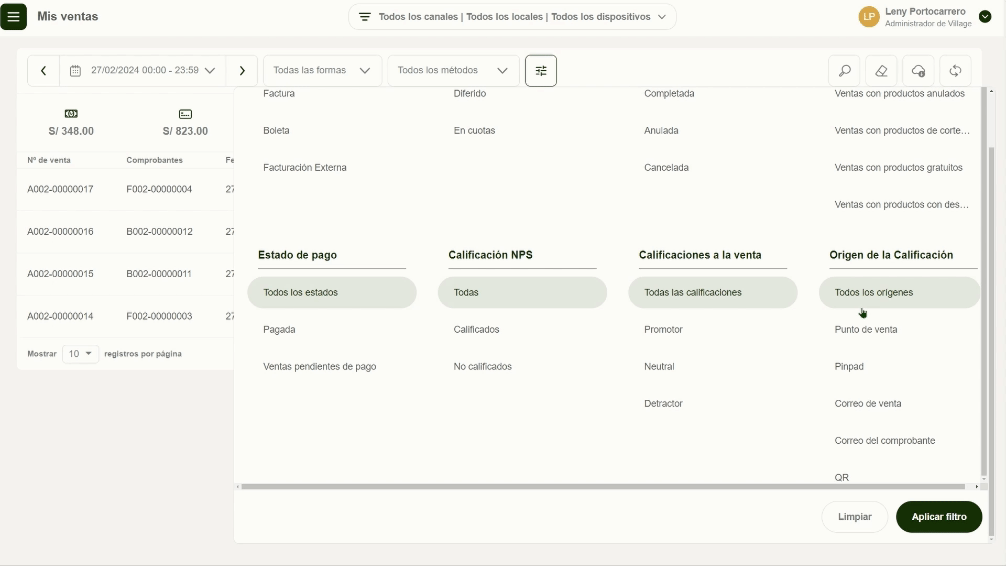Click comprobante F002-00000004
Screen dimensions: 1006x566
(x=159, y=190)
